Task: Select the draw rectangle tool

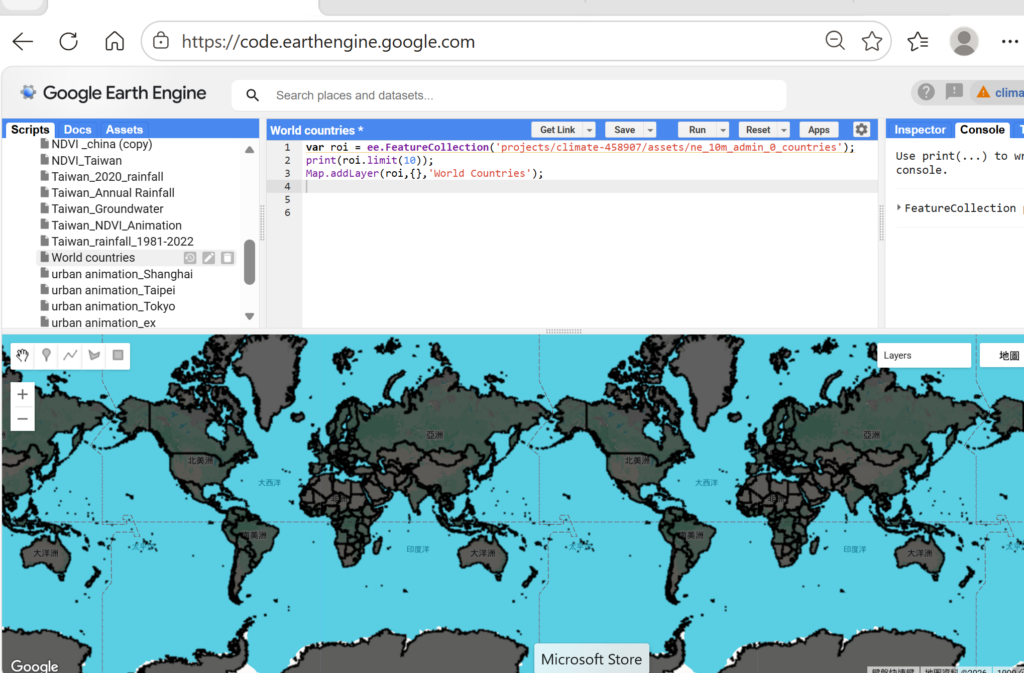Action: tap(118, 355)
